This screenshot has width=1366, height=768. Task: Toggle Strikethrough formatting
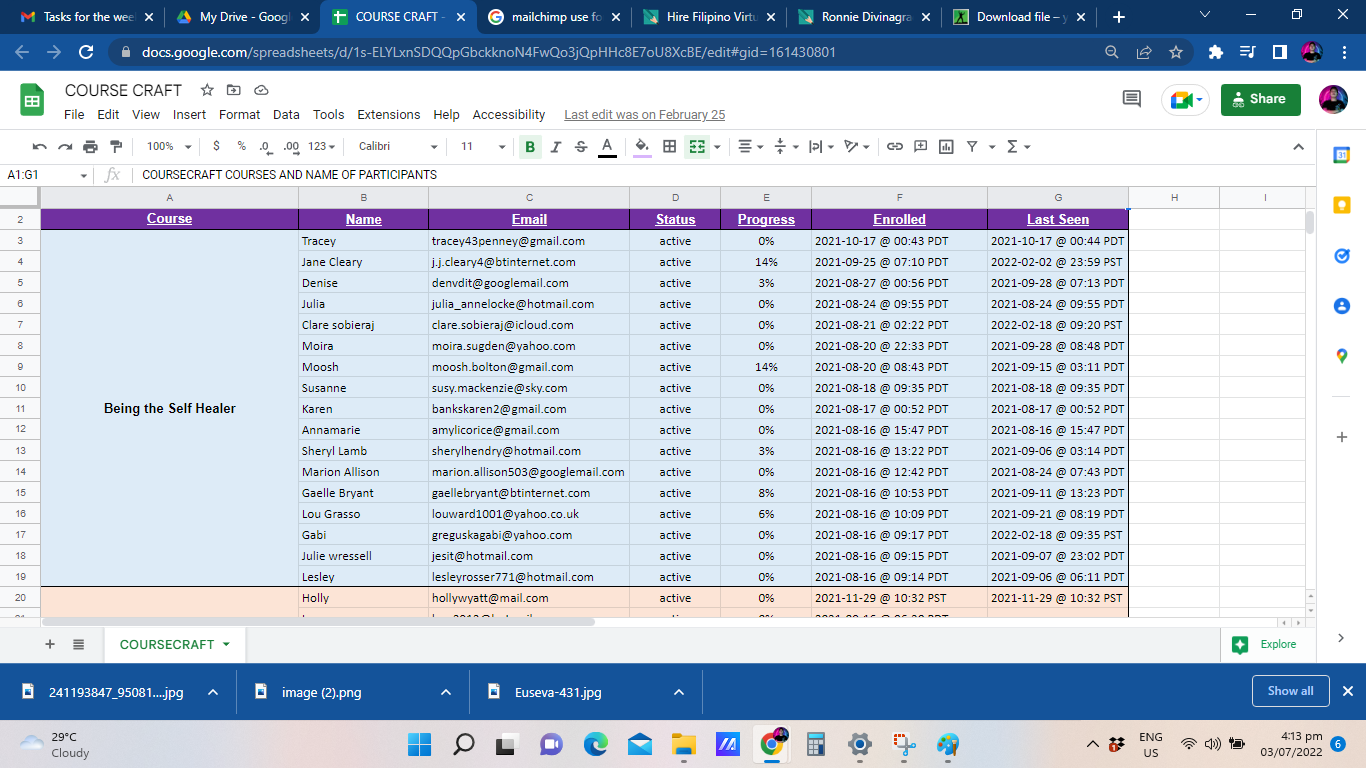pyautogui.click(x=581, y=146)
